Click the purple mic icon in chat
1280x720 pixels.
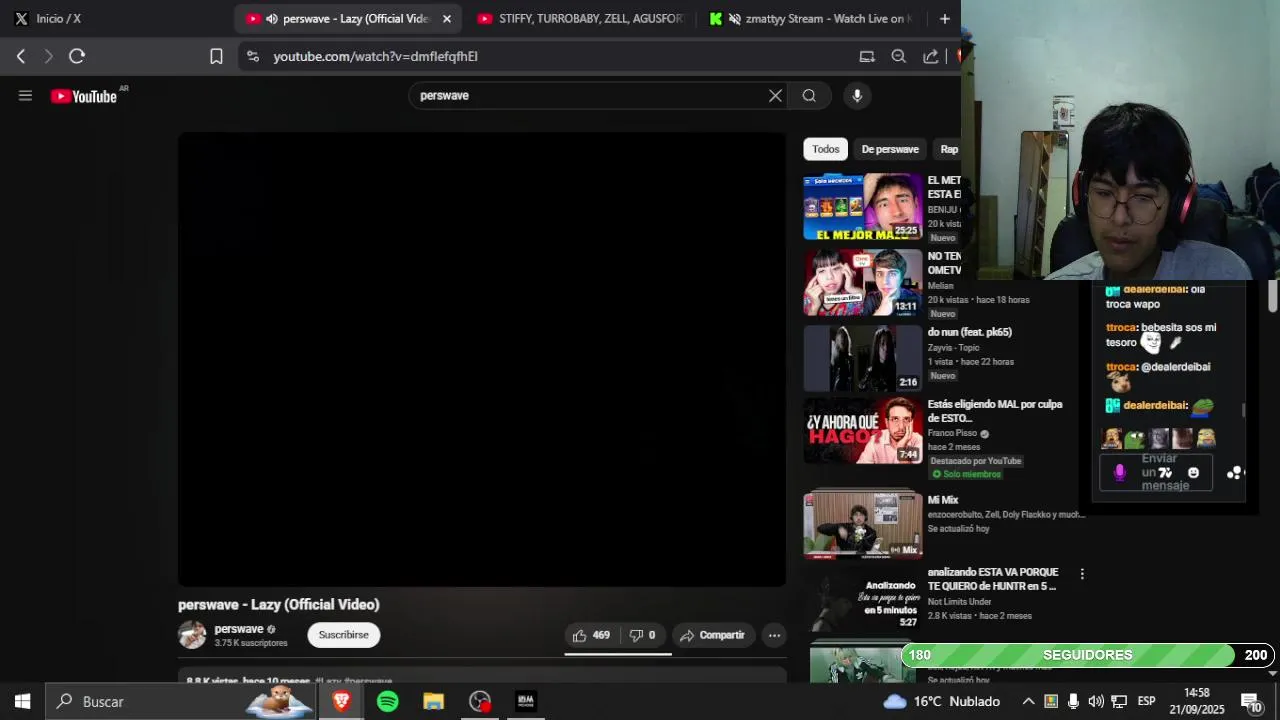1120,473
